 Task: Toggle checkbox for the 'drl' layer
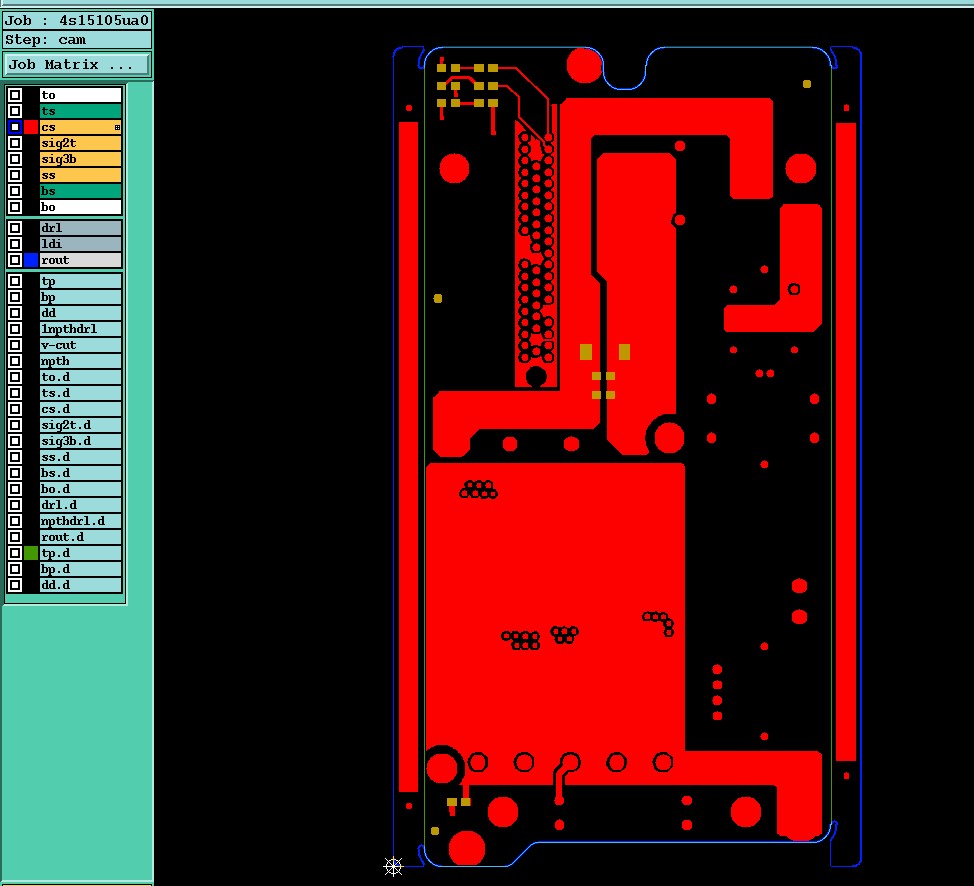(x=15, y=228)
